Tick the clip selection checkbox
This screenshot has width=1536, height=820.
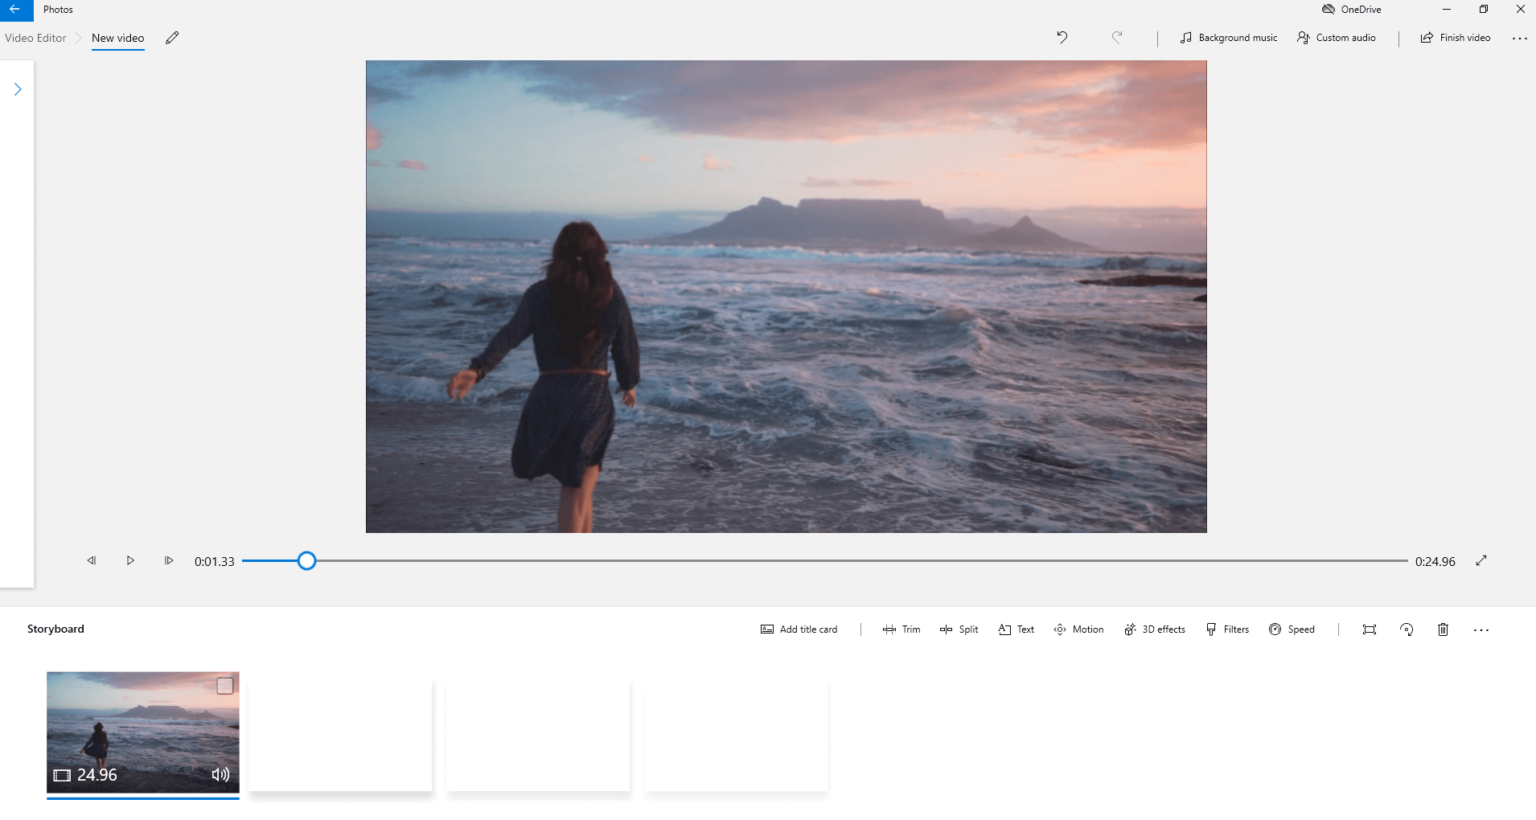[x=225, y=686]
